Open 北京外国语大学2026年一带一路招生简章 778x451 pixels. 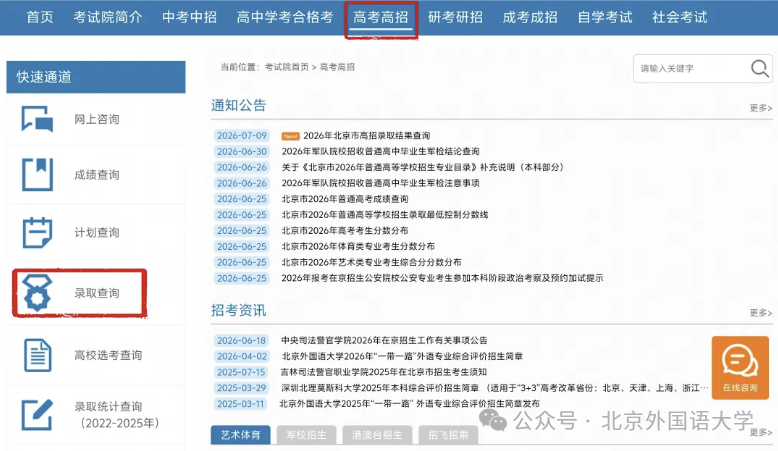click(402, 356)
